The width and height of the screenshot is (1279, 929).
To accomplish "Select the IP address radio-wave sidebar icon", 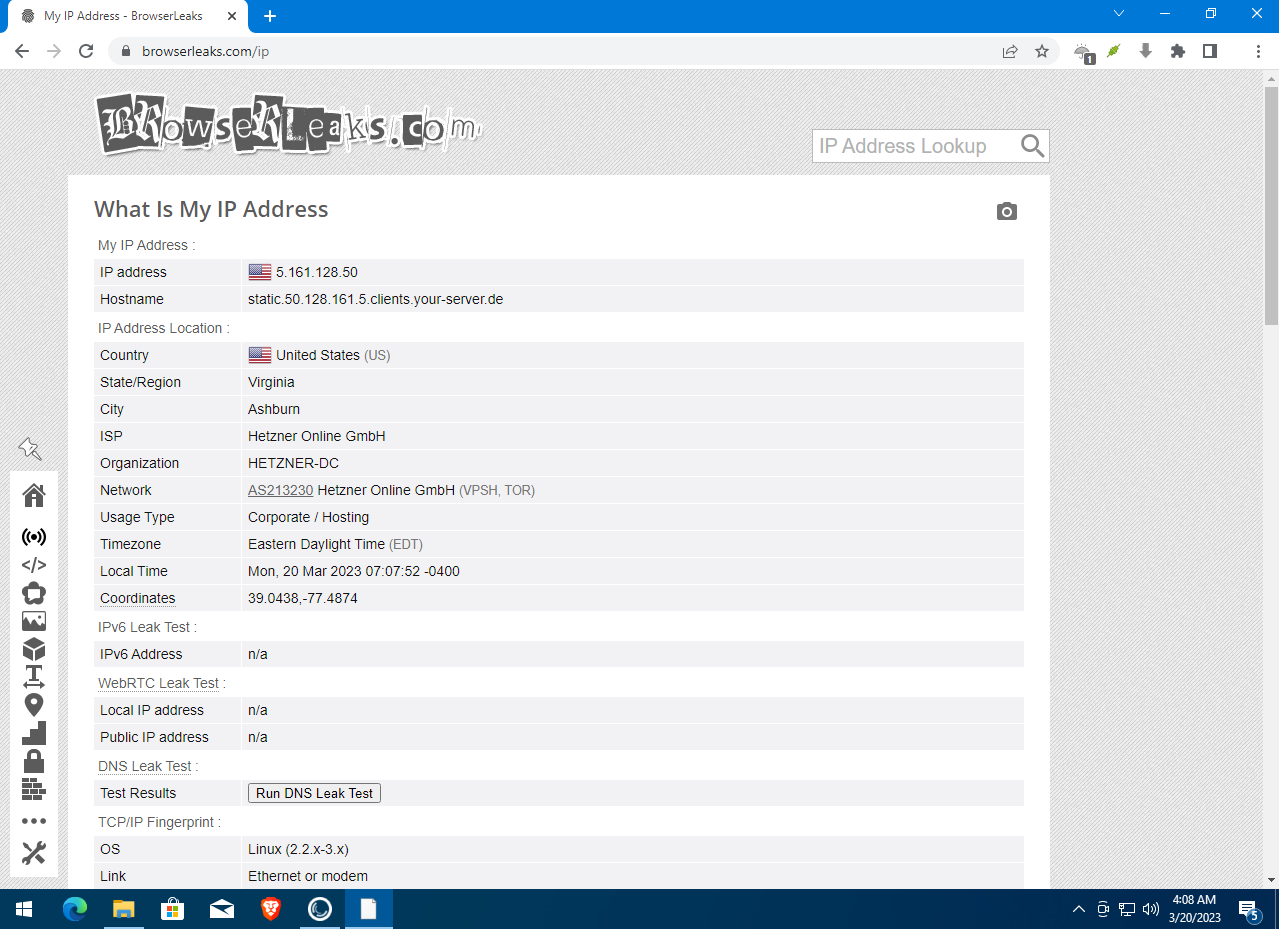I will pyautogui.click(x=34, y=536).
